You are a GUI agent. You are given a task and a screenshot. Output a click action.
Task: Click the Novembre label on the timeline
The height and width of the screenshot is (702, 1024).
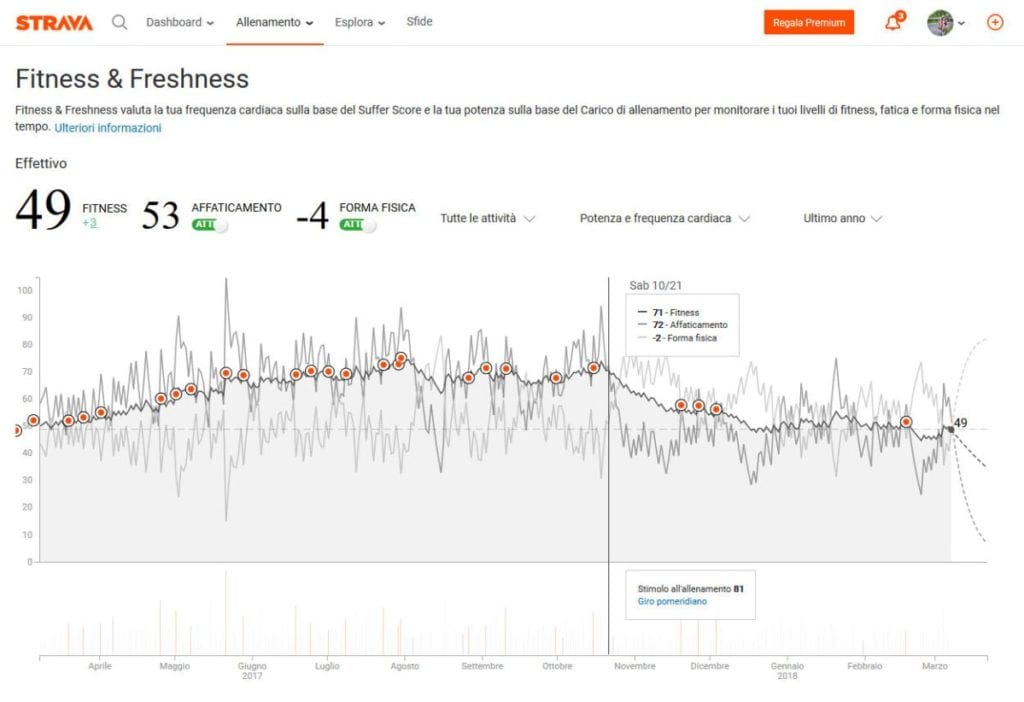[634, 666]
